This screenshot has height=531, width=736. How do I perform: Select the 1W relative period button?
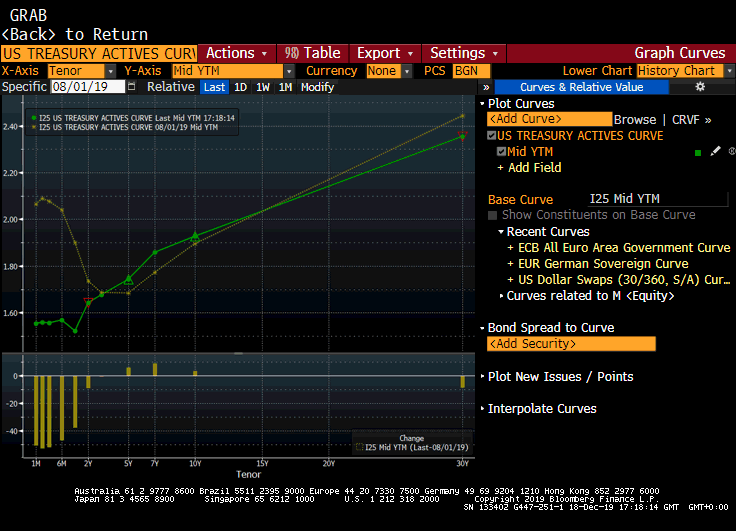pos(263,87)
